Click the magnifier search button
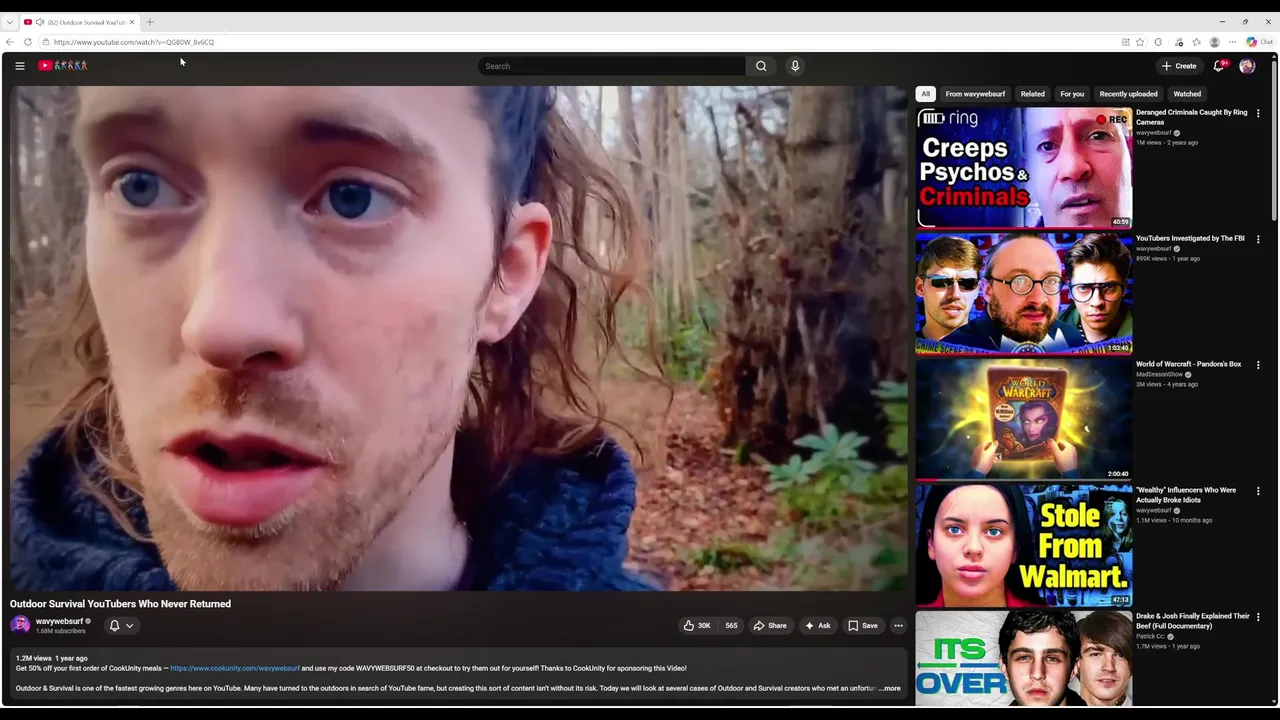 [x=761, y=66]
